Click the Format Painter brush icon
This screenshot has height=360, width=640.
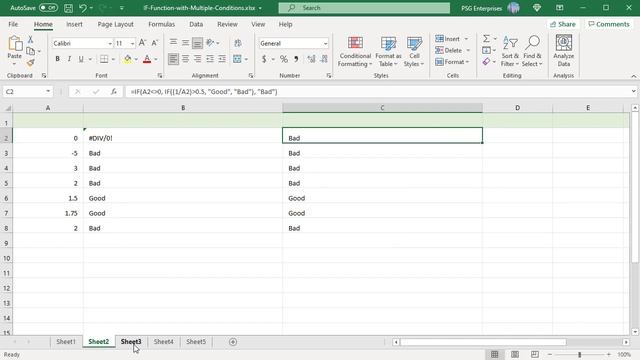pyautogui.click(x=30, y=62)
